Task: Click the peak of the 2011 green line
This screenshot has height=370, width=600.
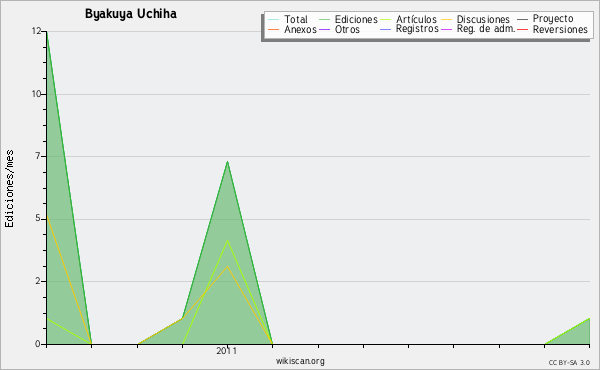Action: pyautogui.click(x=227, y=162)
